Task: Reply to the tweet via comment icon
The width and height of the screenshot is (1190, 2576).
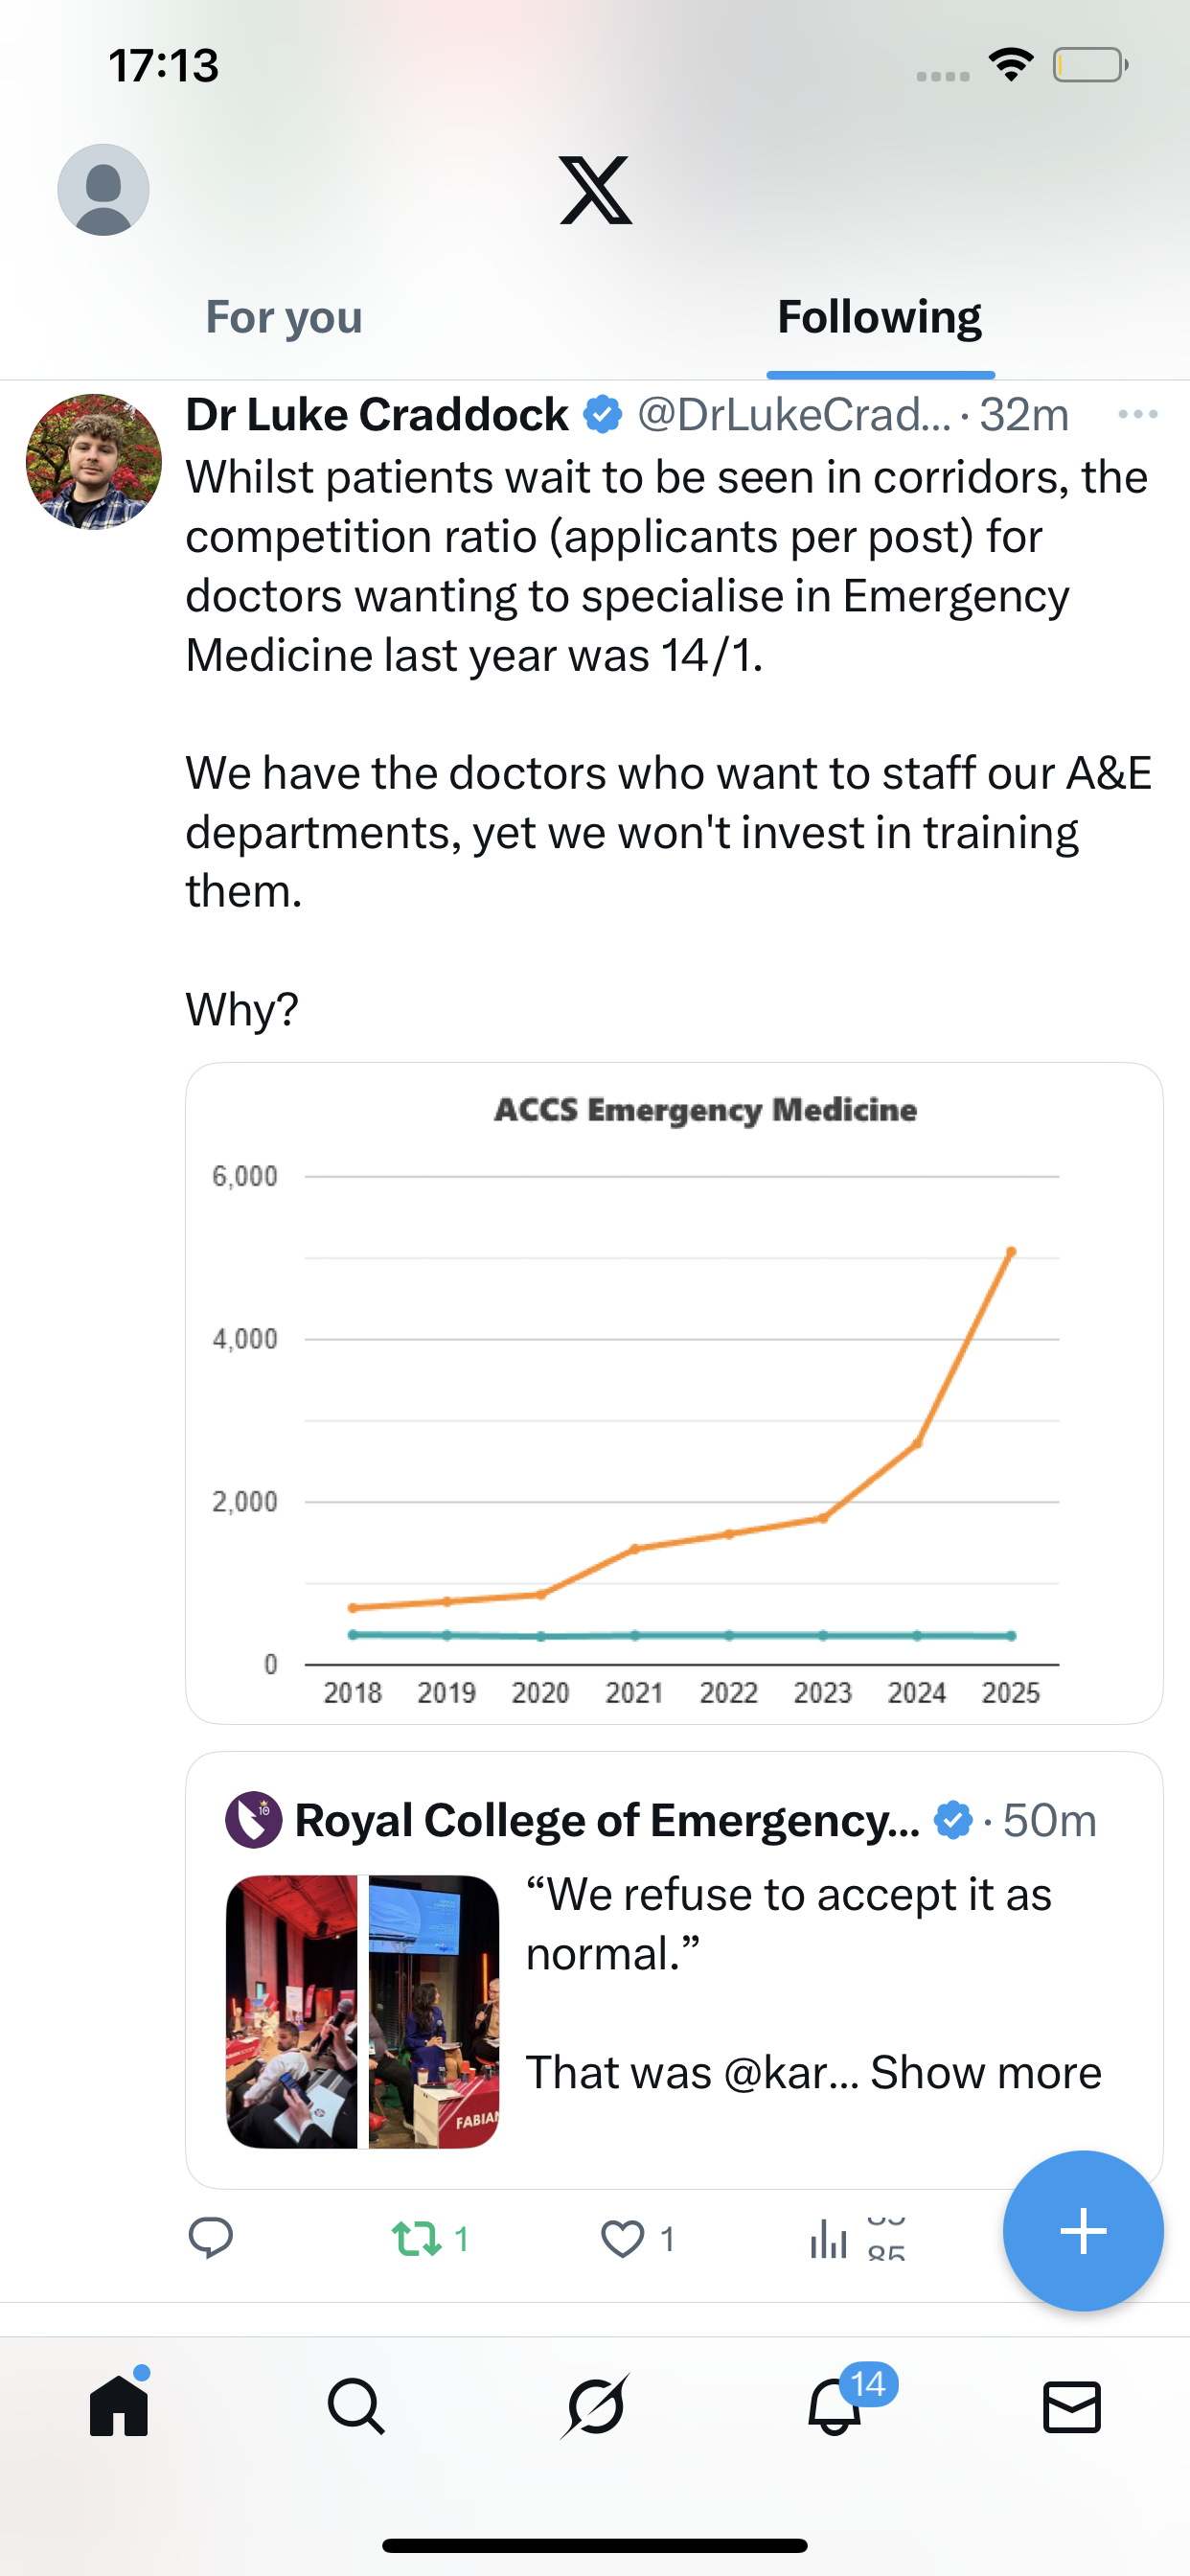Action: (x=211, y=2238)
